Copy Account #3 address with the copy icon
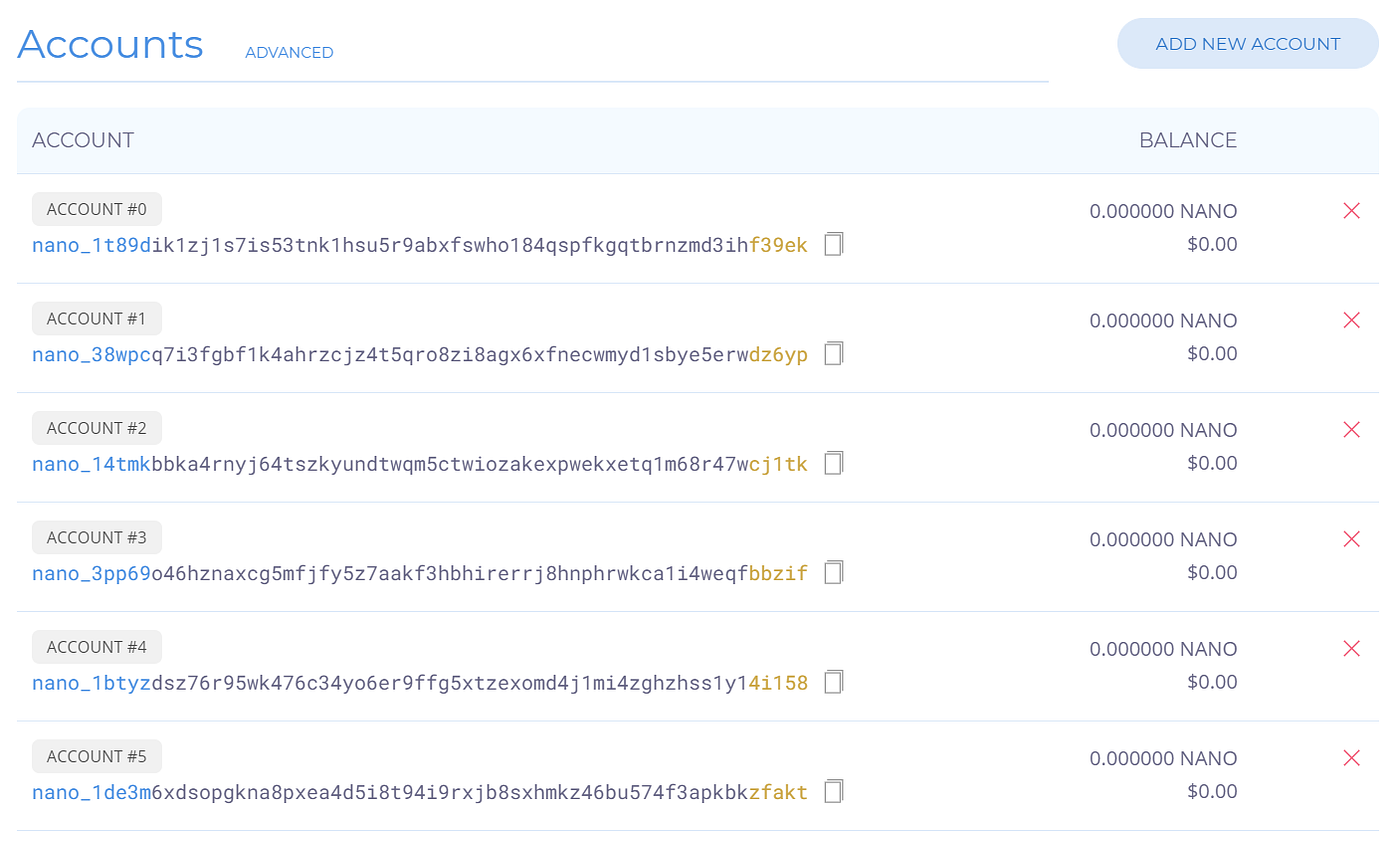 coord(834,572)
